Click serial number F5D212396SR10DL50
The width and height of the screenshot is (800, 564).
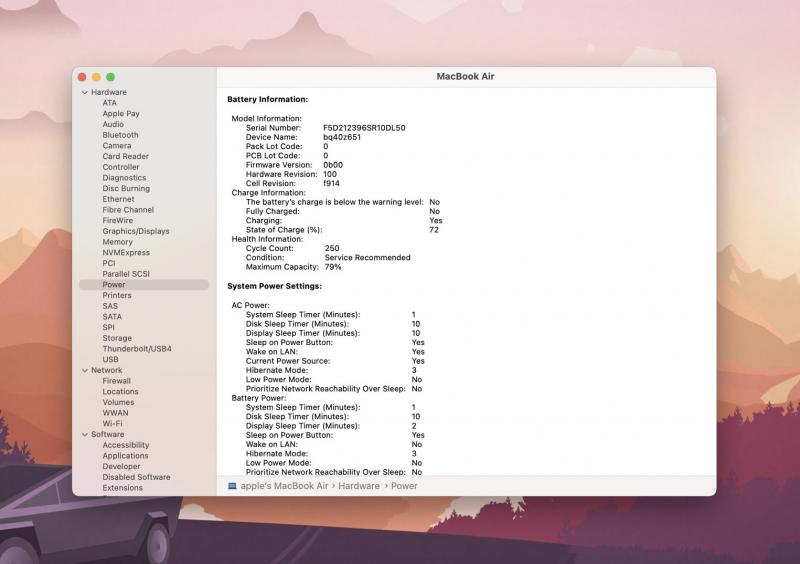[364, 129]
